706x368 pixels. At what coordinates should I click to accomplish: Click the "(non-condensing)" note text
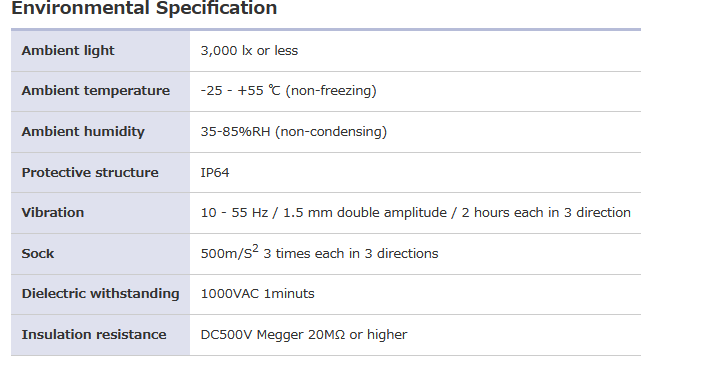coord(331,132)
